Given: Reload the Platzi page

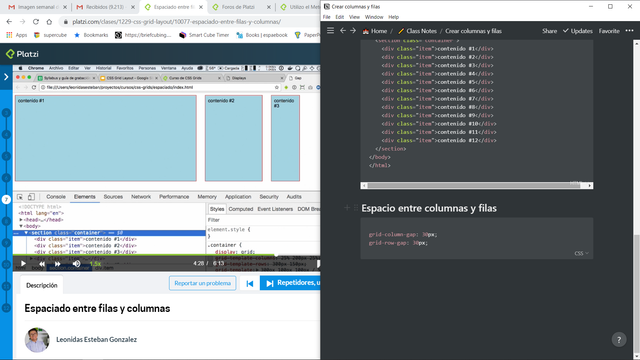Looking at the screenshot, I should pyautogui.click(x=36, y=22).
